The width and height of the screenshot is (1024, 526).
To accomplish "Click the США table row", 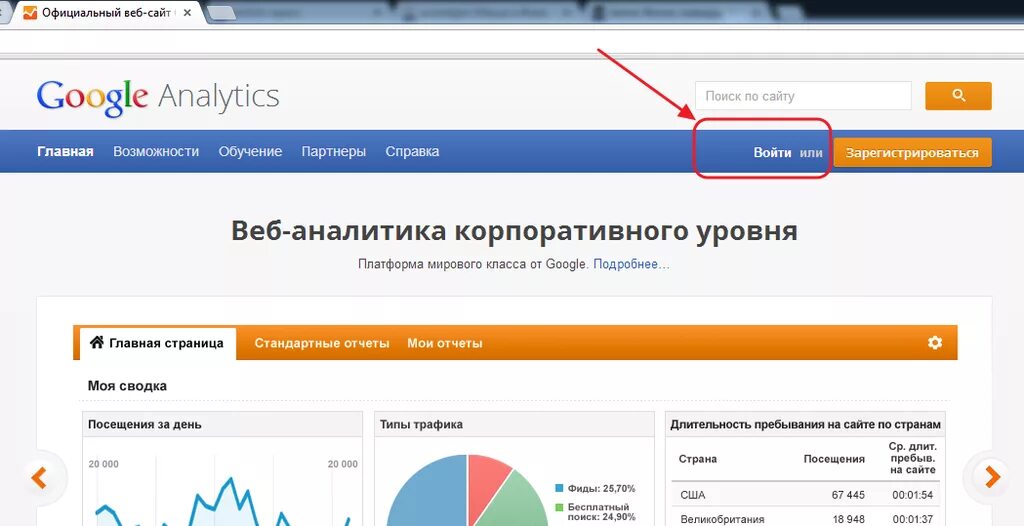I will [808, 495].
